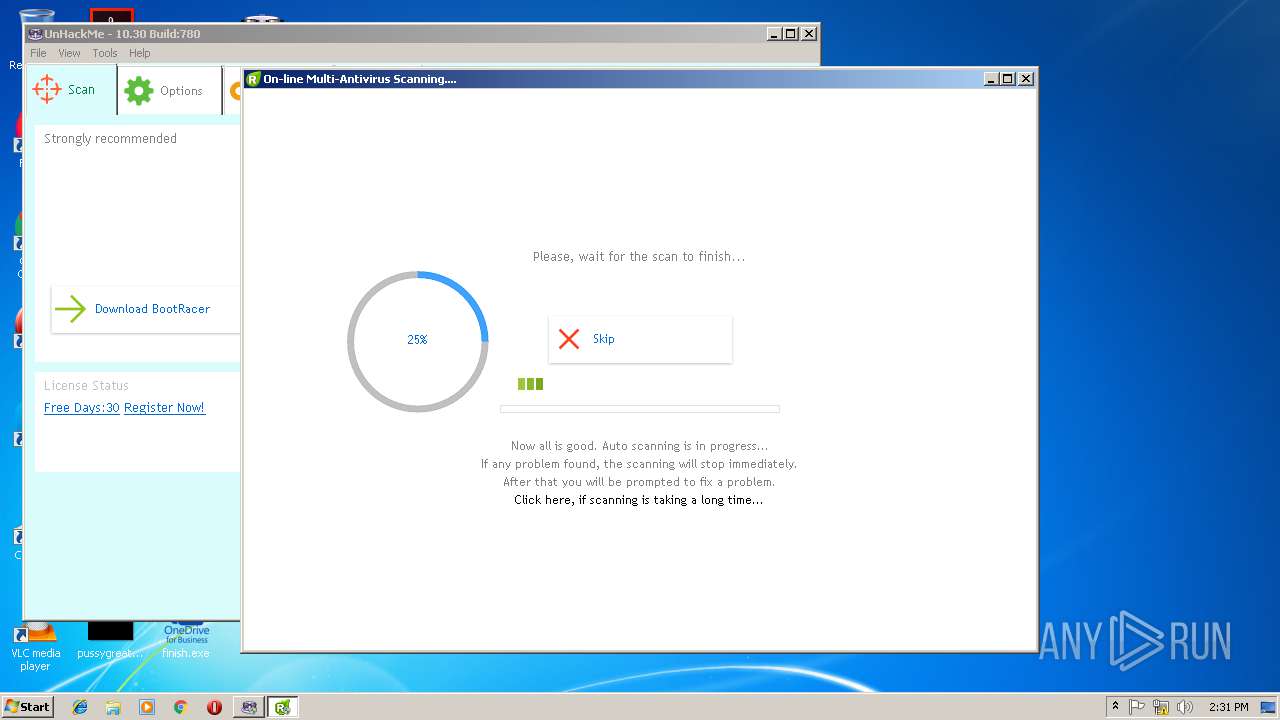
Task: Click the 2:31 PM system clock
Action: pos(1229,707)
